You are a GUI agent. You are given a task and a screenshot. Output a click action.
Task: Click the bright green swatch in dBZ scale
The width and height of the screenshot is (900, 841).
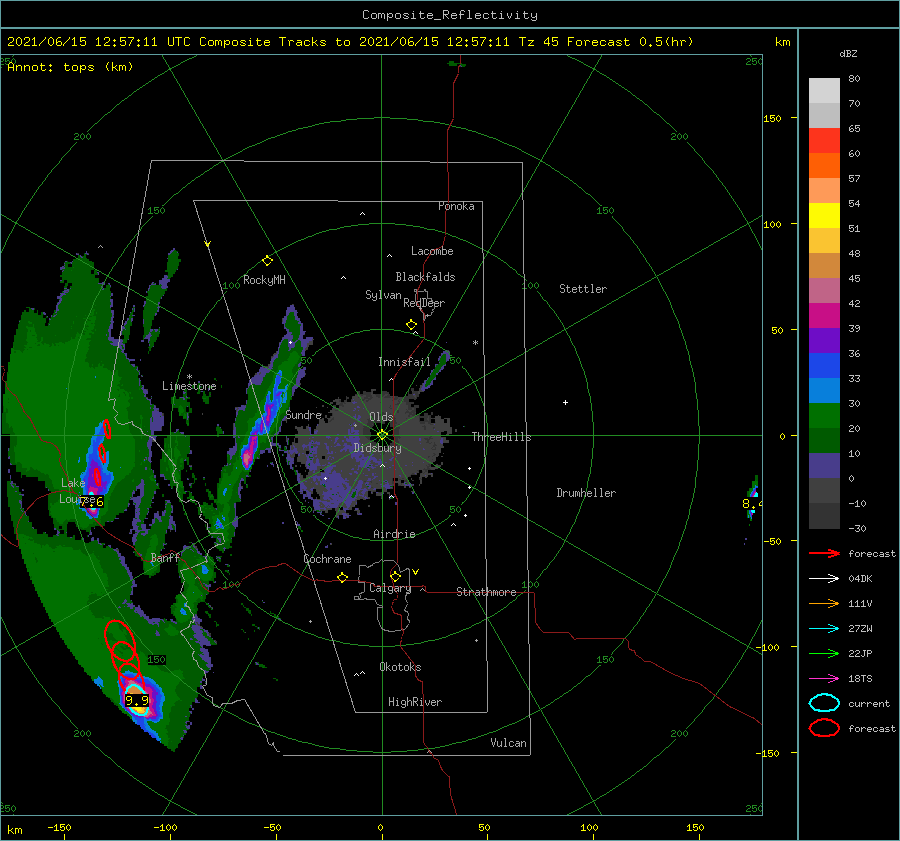(824, 416)
